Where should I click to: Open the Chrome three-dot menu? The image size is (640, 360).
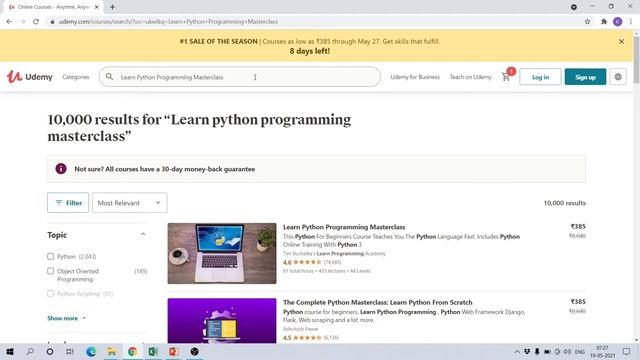(631, 22)
